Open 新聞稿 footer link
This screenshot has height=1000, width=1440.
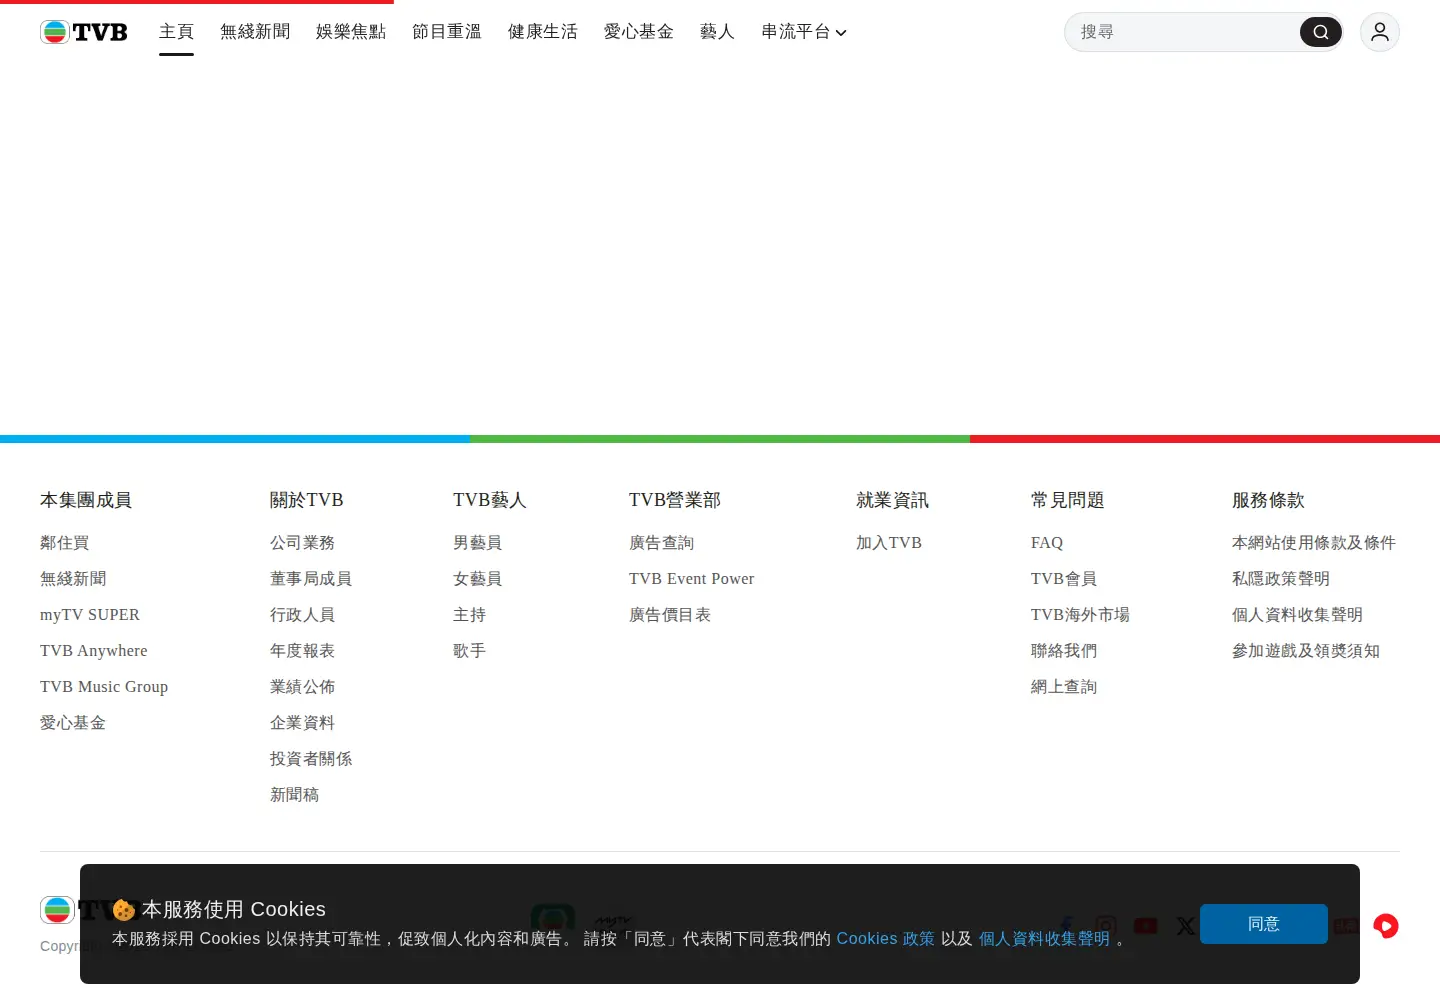(x=294, y=795)
